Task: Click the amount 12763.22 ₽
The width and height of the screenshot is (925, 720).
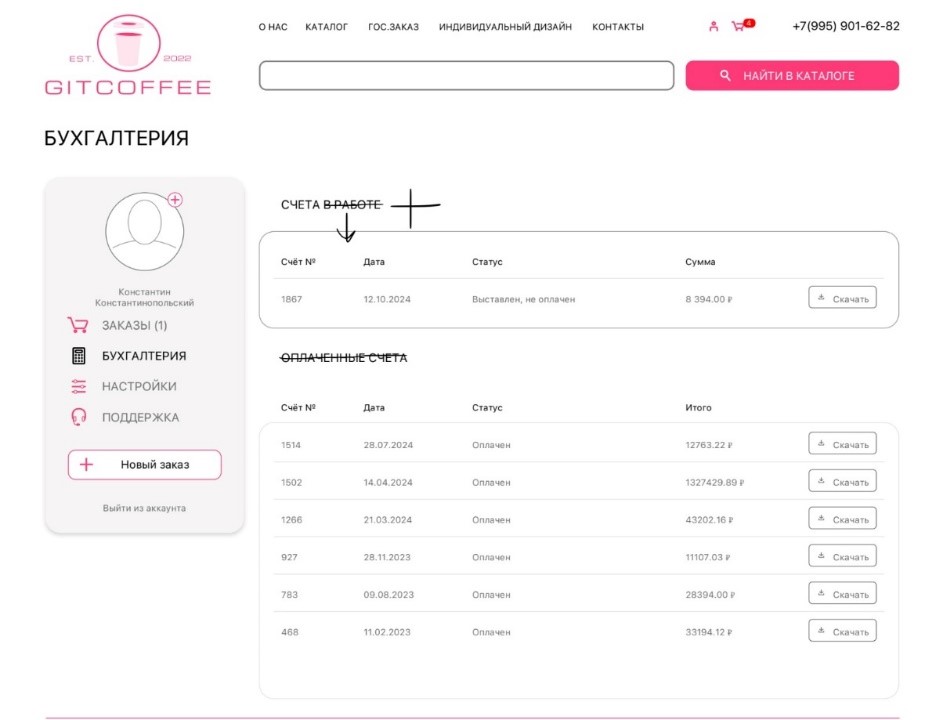Action: click(708, 445)
